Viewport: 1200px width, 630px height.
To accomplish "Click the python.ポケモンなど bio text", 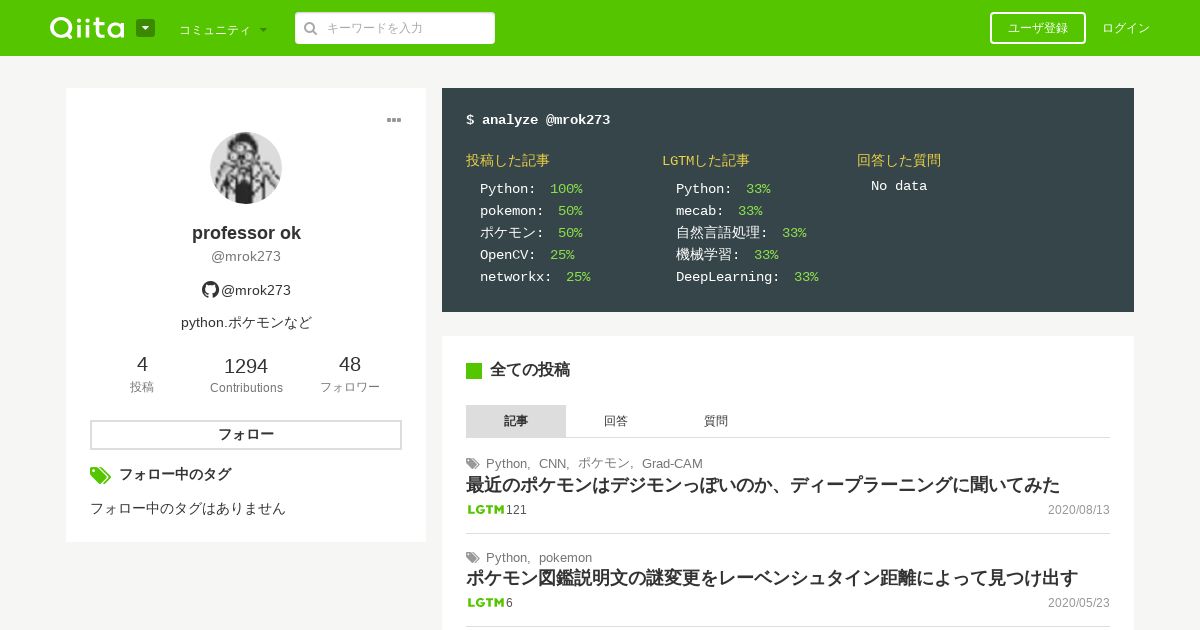I will click(246, 323).
